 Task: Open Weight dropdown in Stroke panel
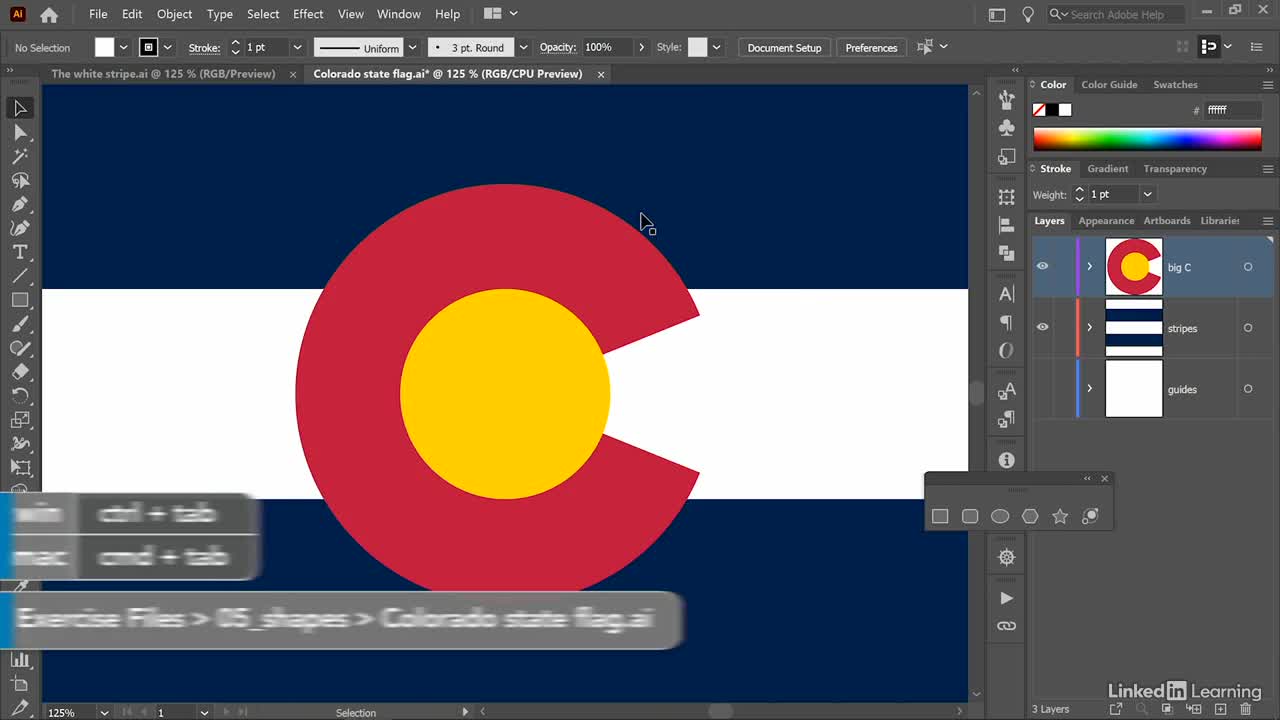coord(1147,194)
